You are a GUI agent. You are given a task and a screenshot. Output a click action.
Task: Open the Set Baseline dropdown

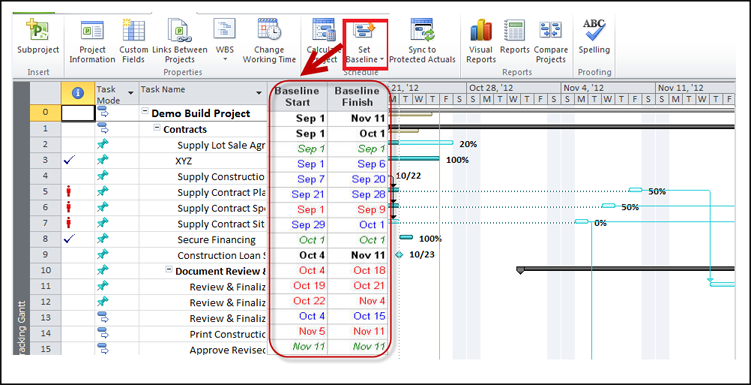365,44
